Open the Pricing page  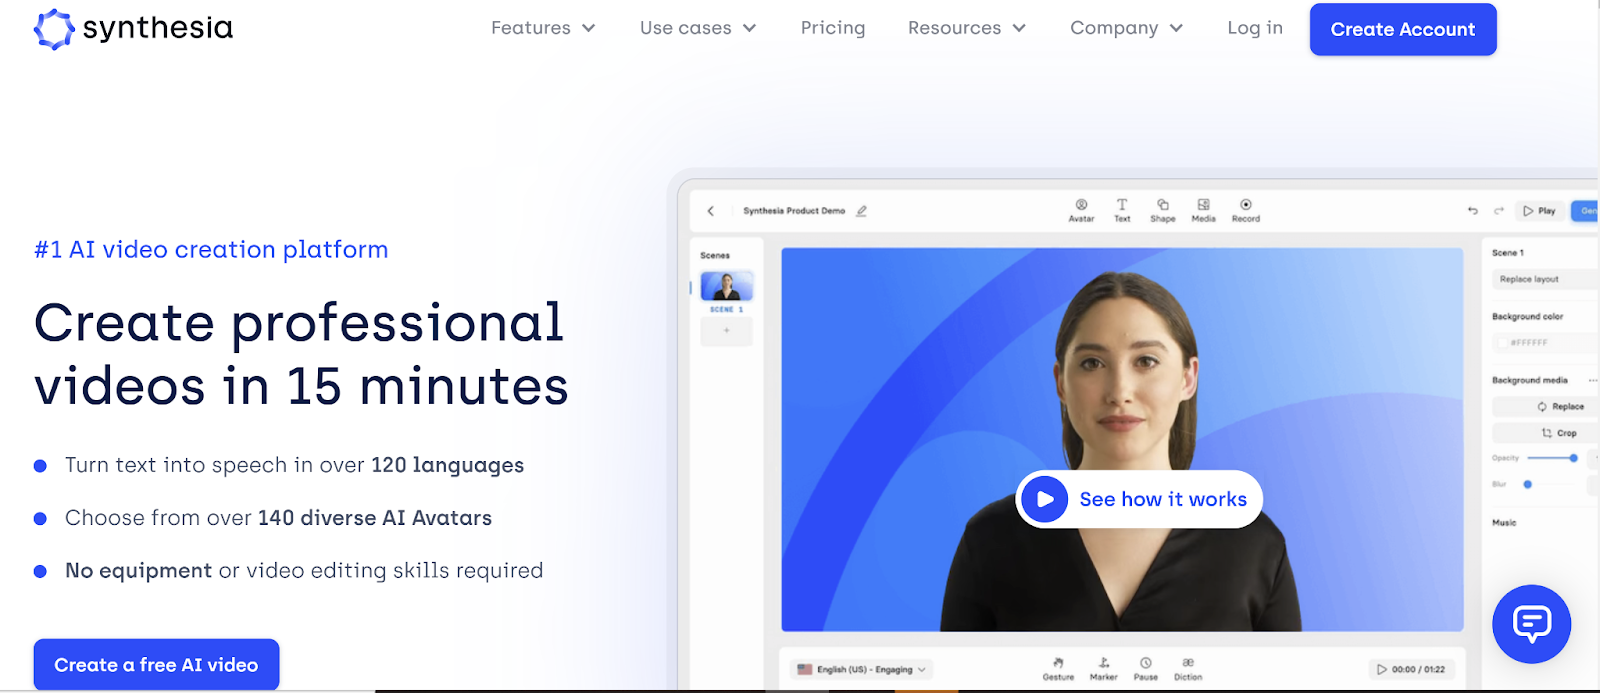click(x=833, y=28)
